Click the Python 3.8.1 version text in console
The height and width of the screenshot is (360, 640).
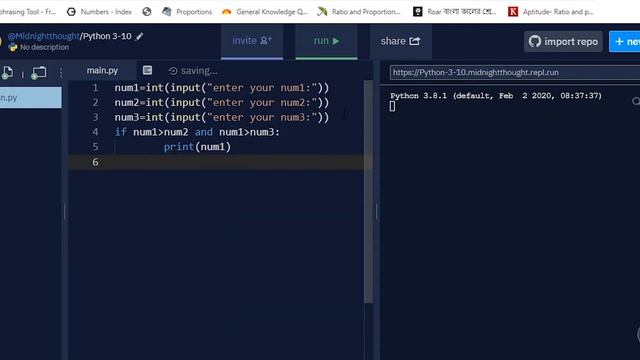[x=496, y=96]
